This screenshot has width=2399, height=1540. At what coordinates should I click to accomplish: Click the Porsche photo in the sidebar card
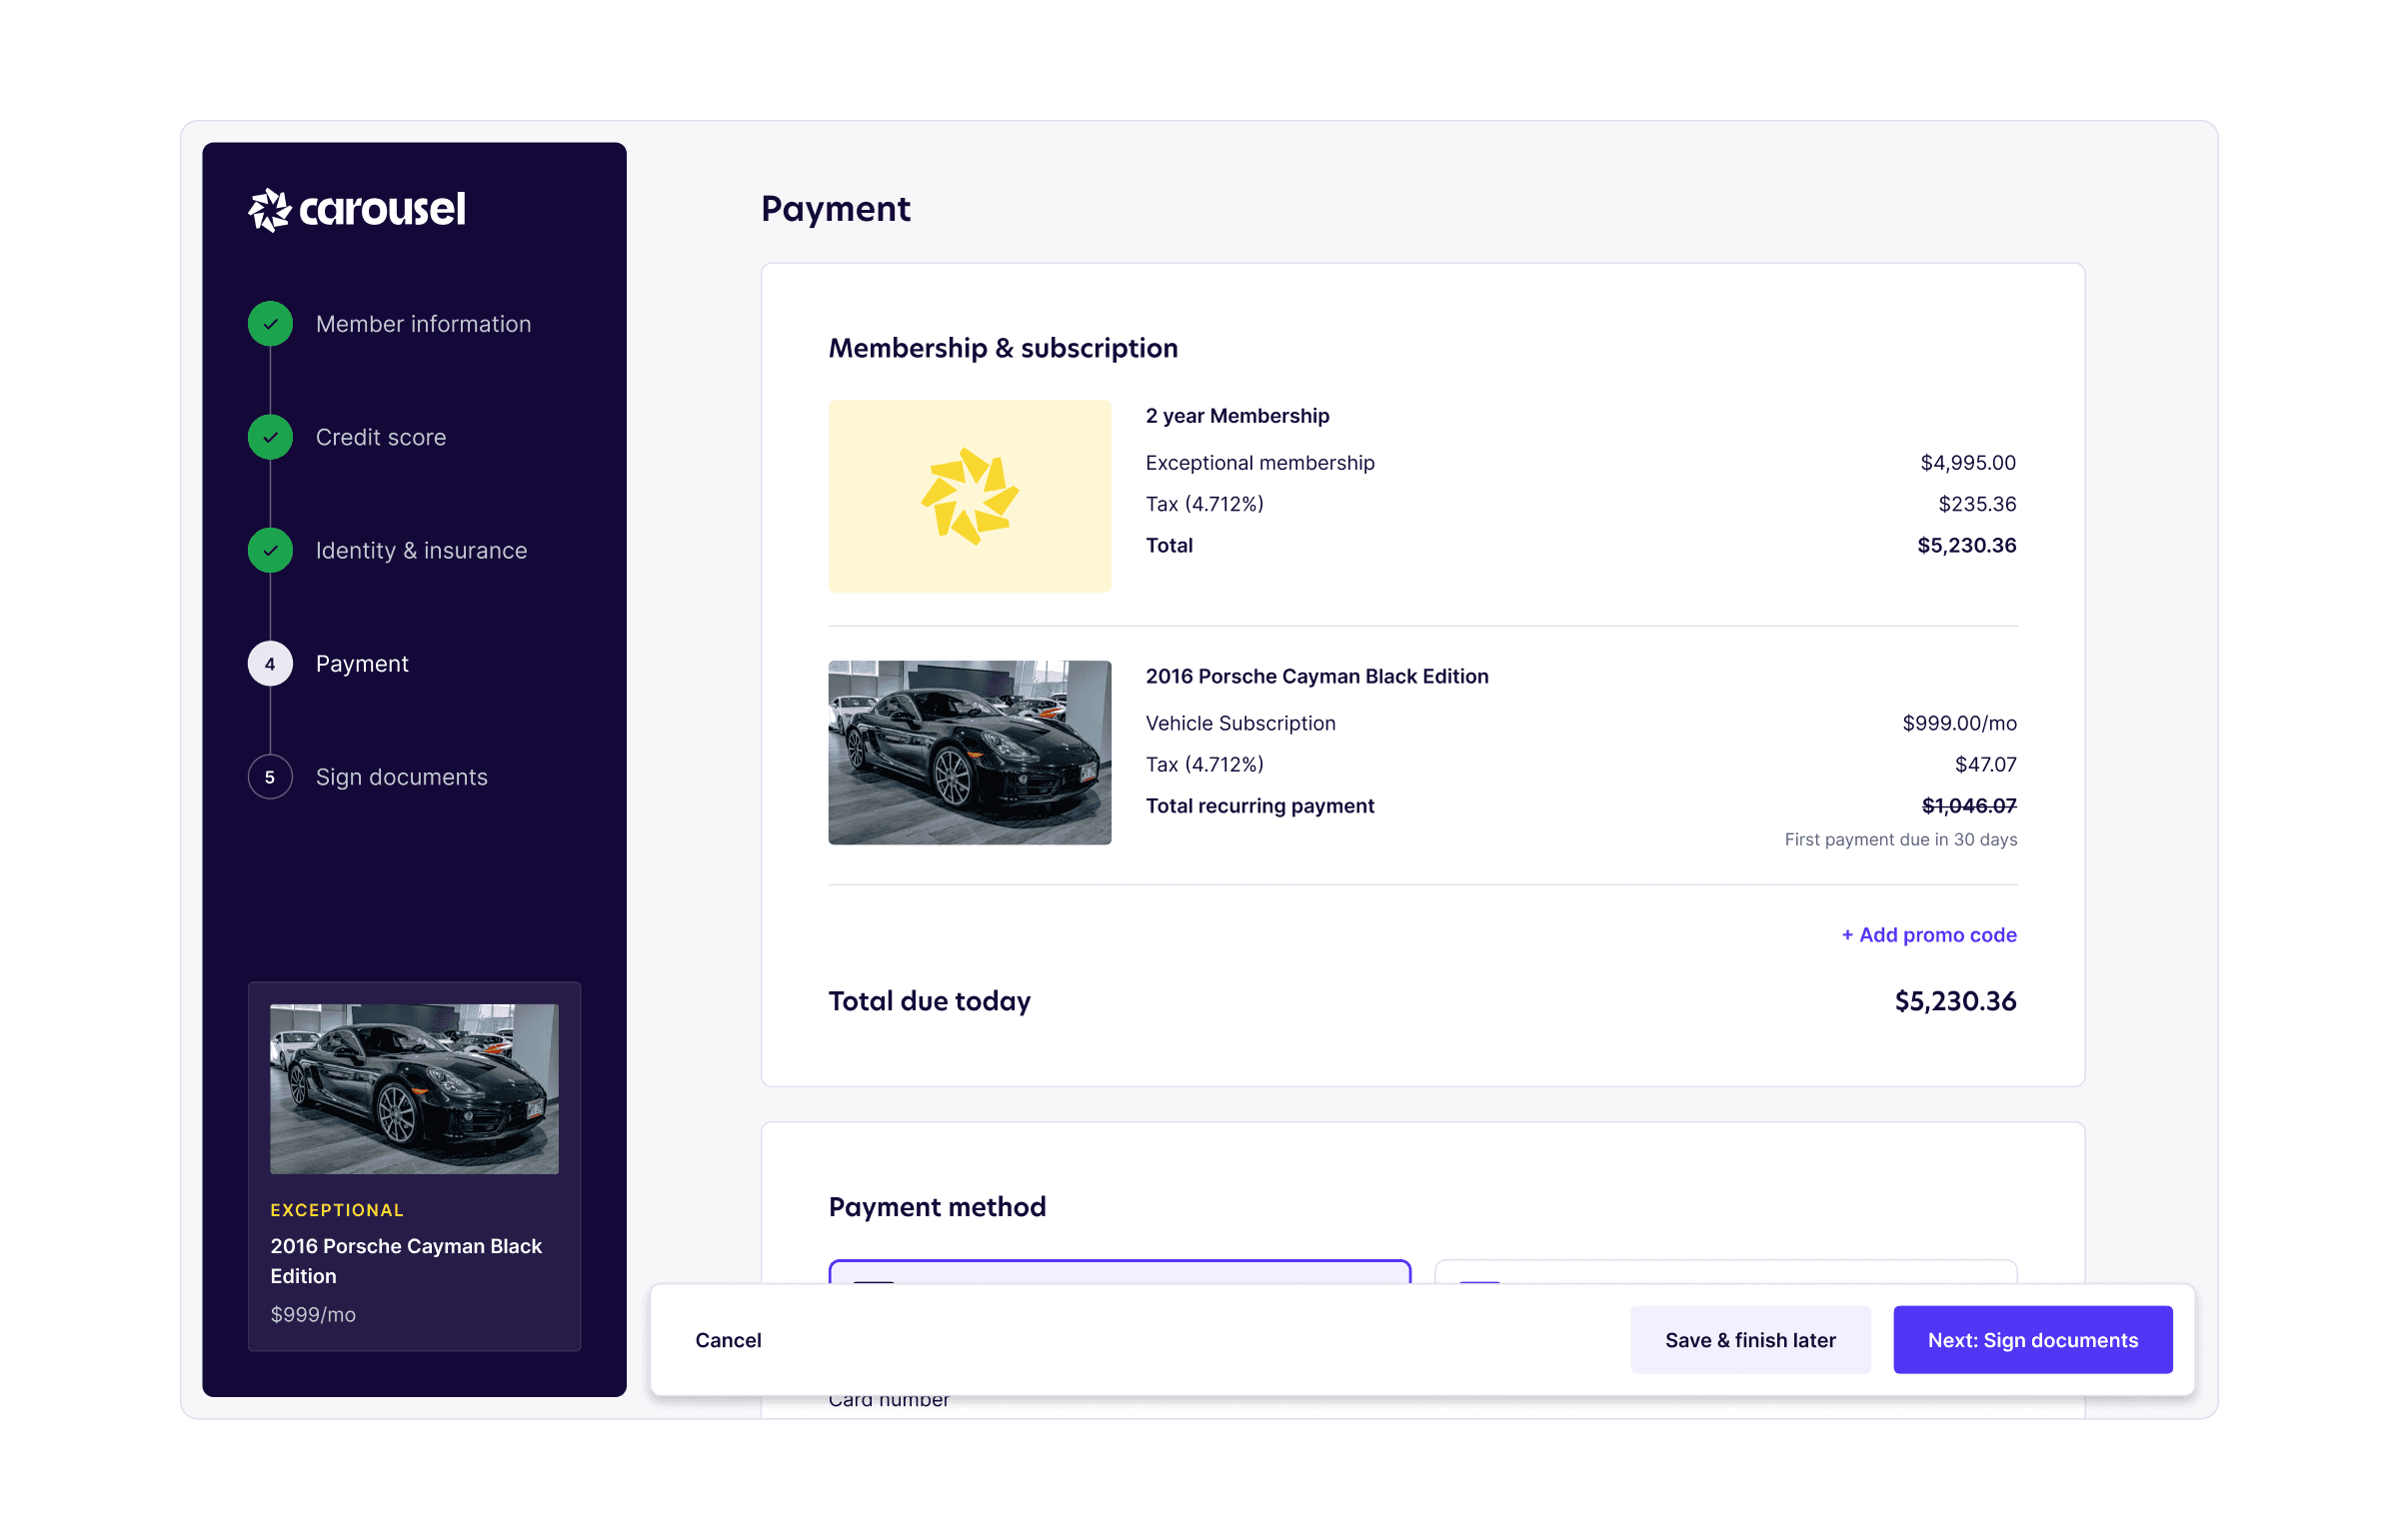tap(414, 1089)
